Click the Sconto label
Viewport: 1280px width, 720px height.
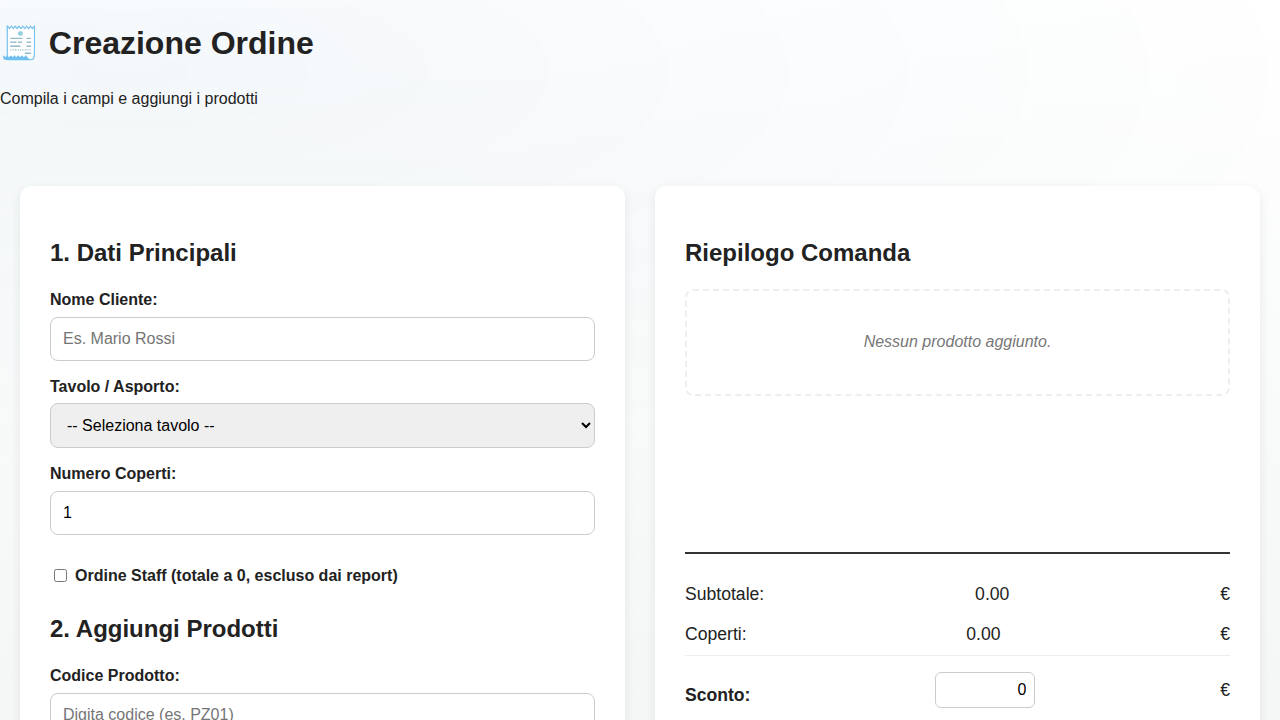point(717,695)
